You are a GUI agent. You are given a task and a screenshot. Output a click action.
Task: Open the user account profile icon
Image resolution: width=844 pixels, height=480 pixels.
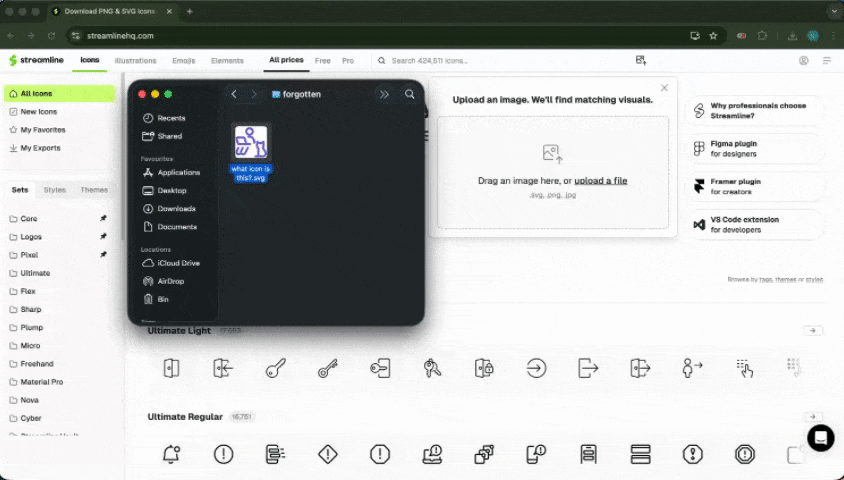804,61
